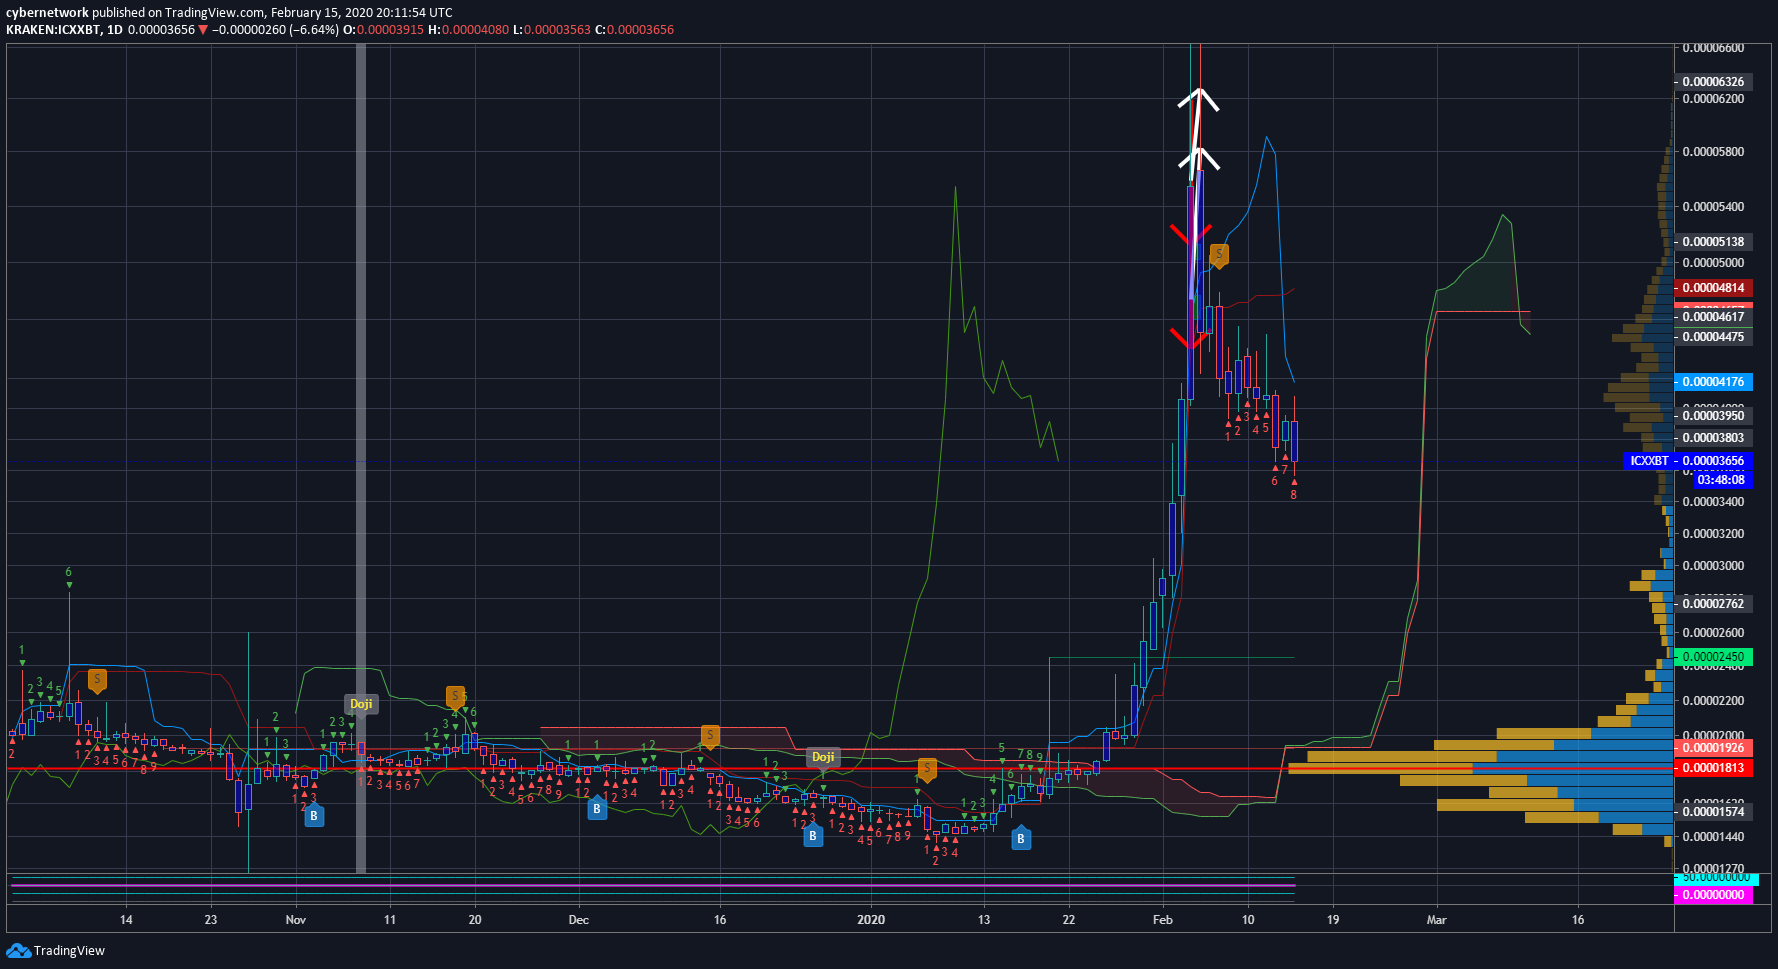The width and height of the screenshot is (1778, 969).
Task: Open the TradingView logo at bottom left
Action: [56, 950]
